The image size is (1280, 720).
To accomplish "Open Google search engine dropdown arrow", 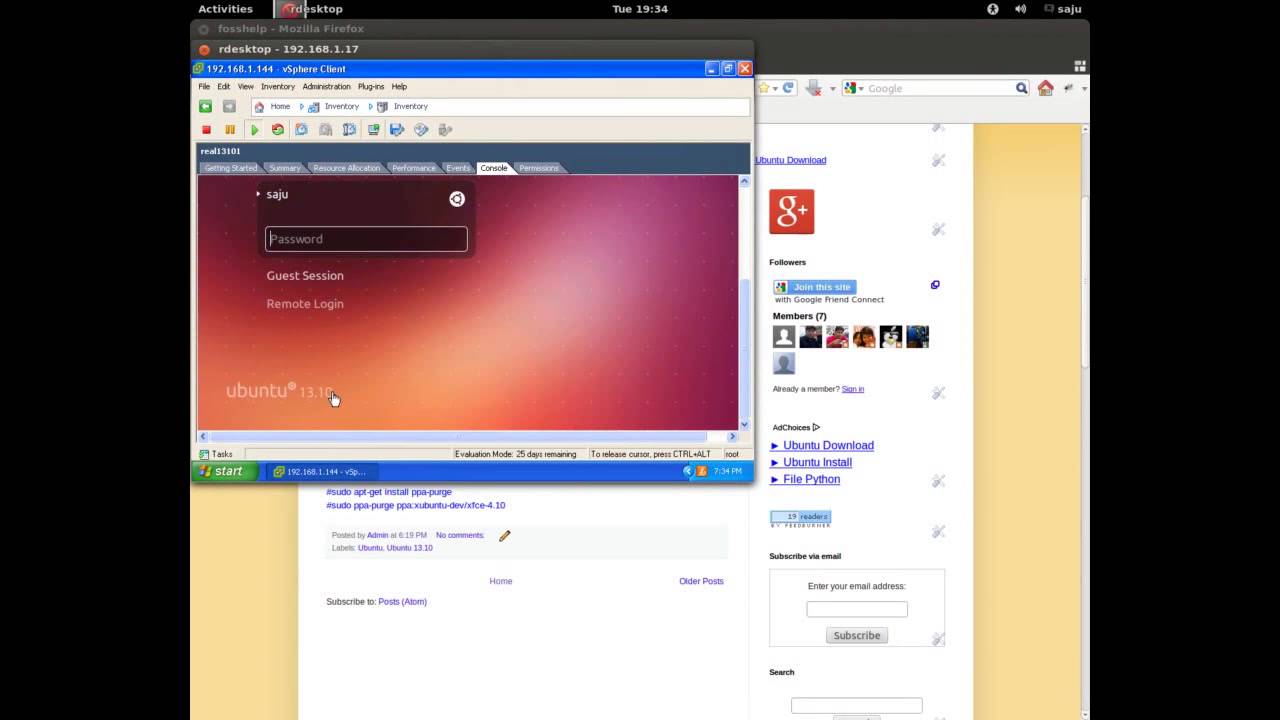I will pos(860,89).
